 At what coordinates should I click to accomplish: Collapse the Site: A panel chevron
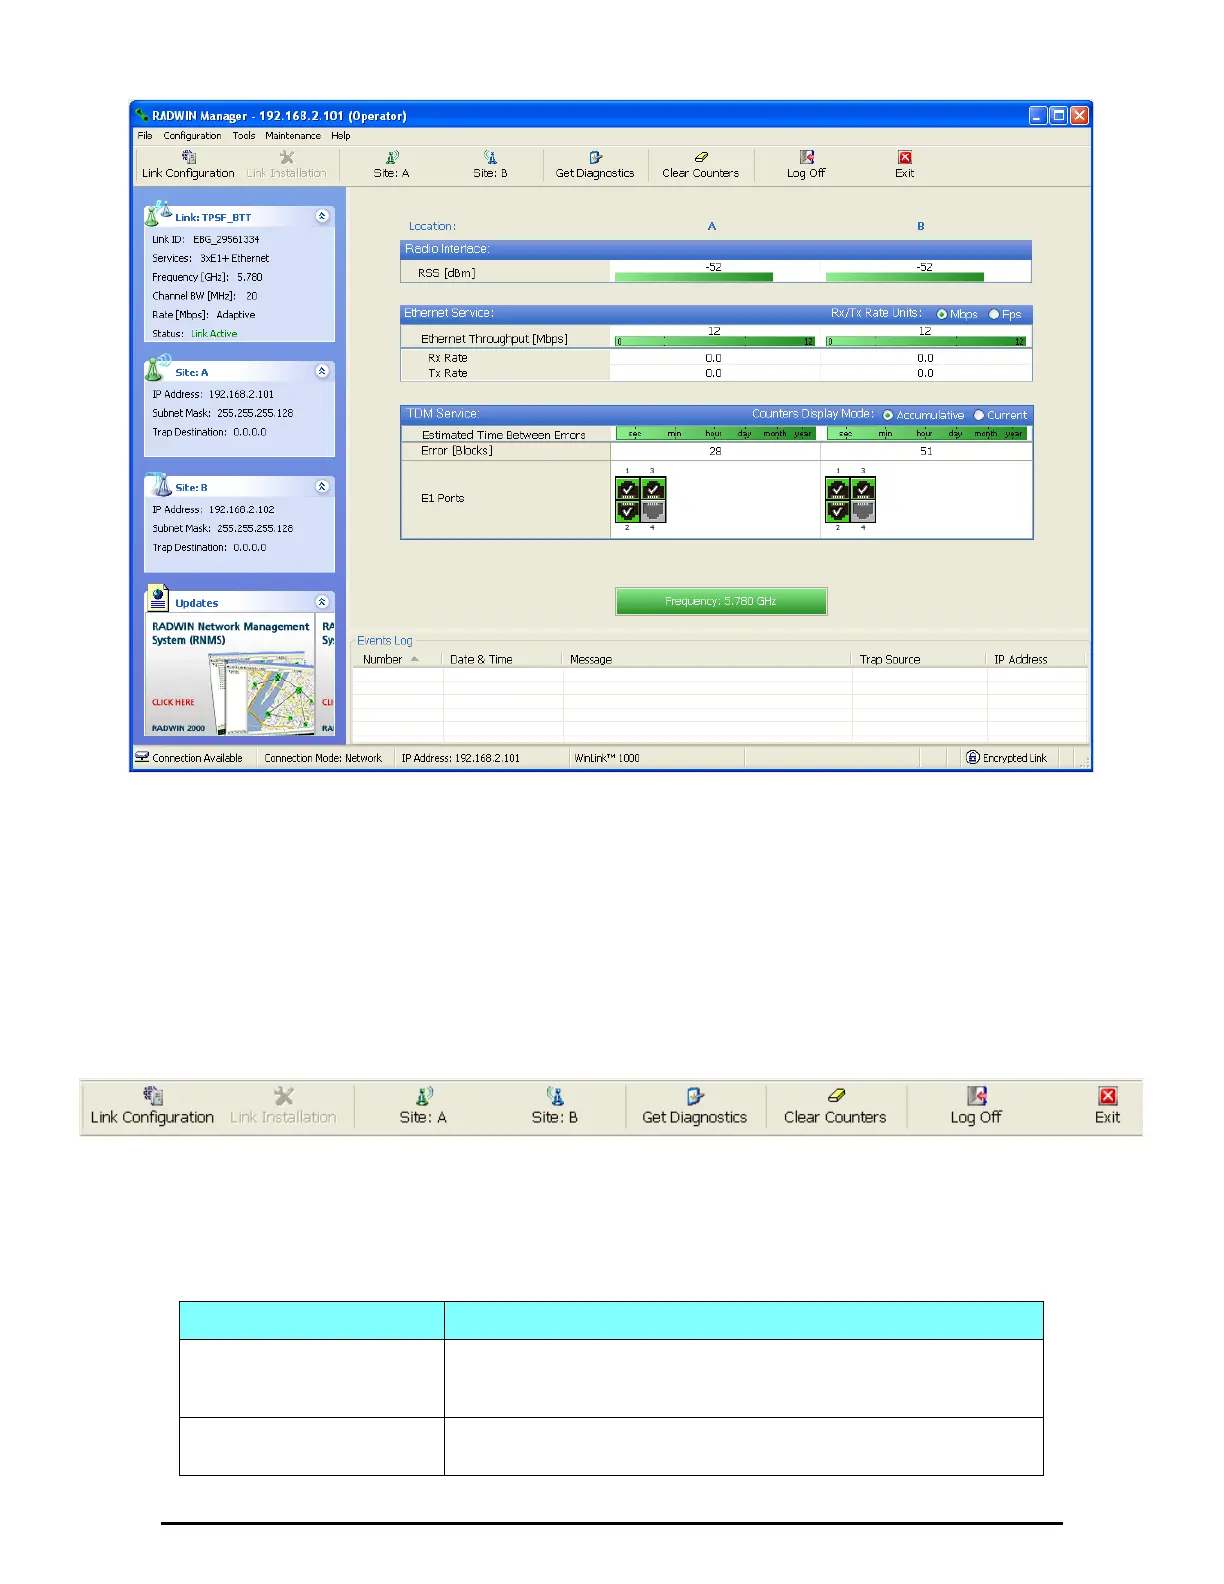[x=322, y=371]
